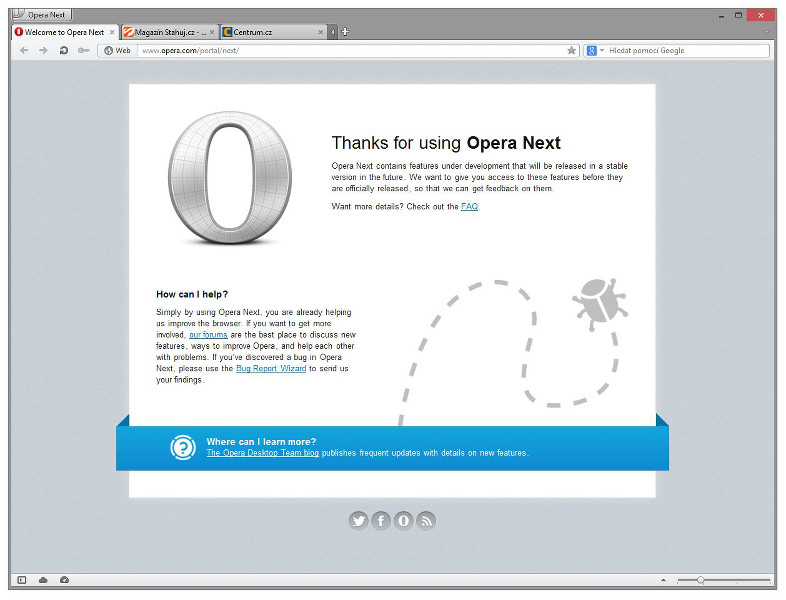Open Opera's Facebook page icon

(381, 521)
